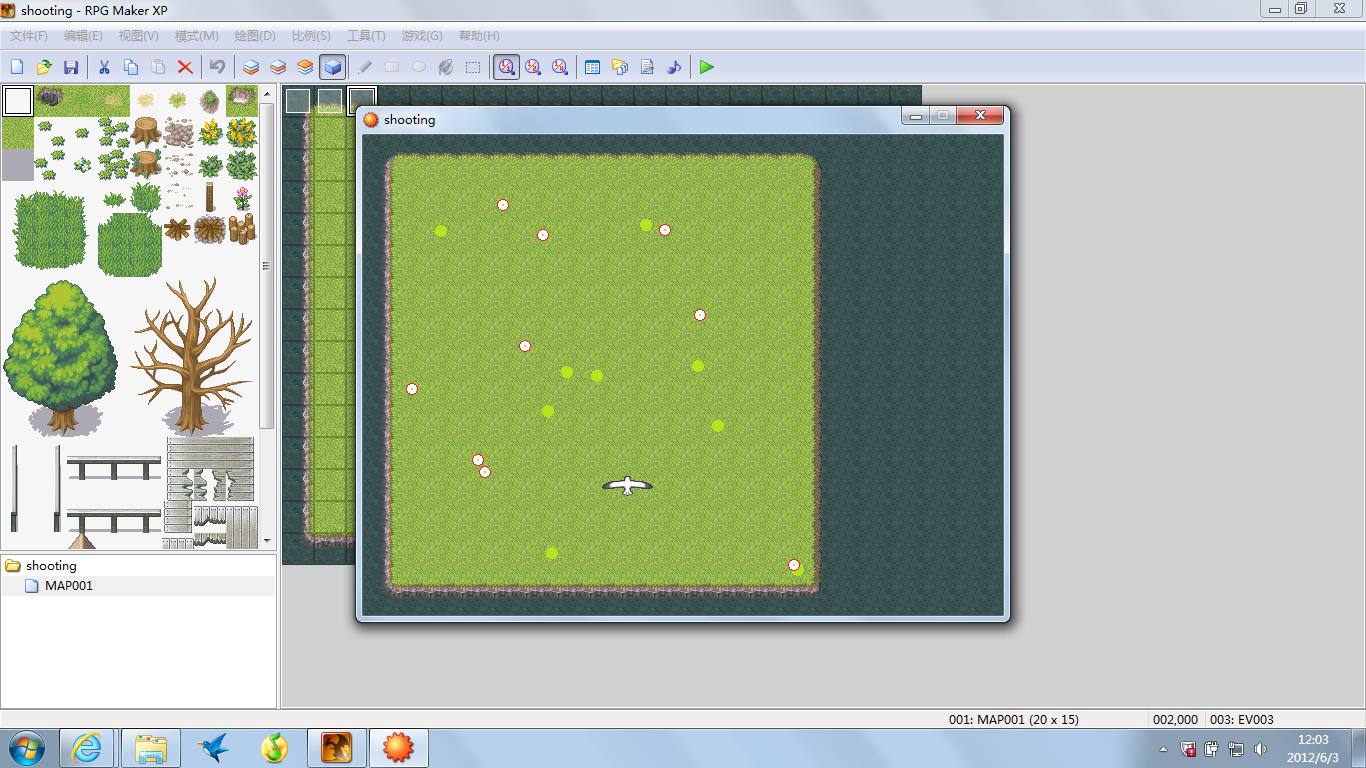Open the 帮助(H) menu

pyautogui.click(x=479, y=36)
